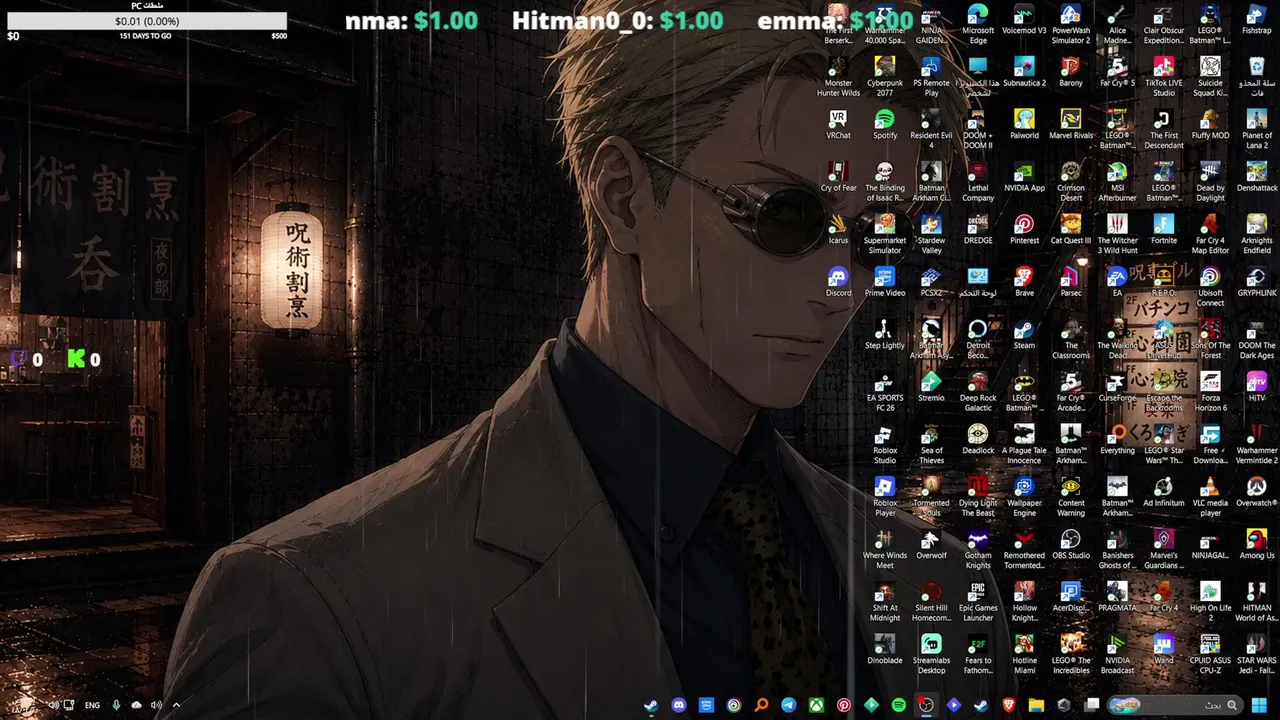1280x720 pixels.
Task: Click the Deadlock desktop icon
Action: 977,439
